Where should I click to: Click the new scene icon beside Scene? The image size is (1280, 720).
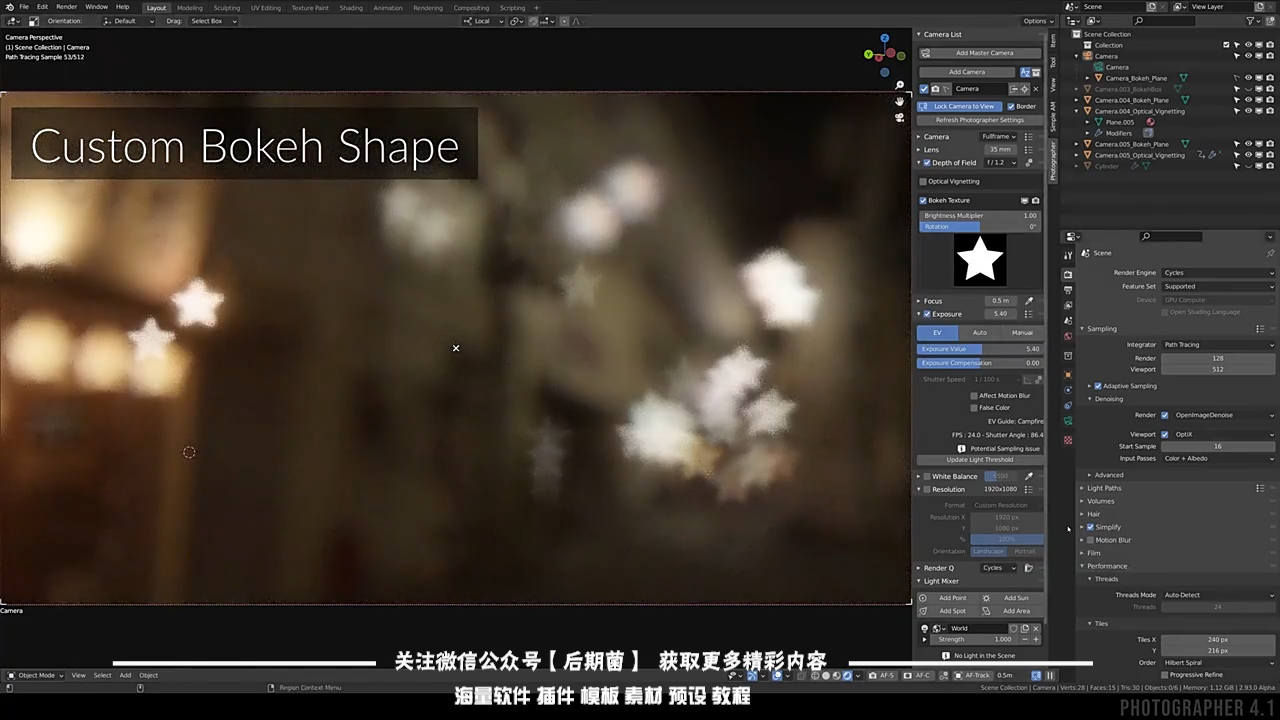1152,7
